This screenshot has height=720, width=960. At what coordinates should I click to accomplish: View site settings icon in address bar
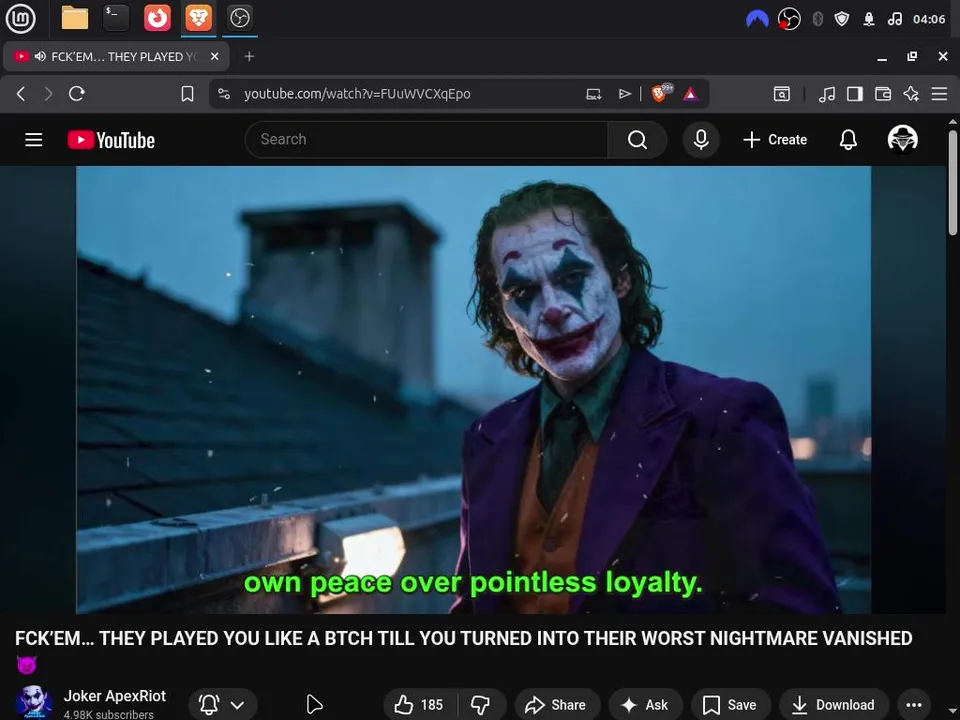click(x=224, y=94)
